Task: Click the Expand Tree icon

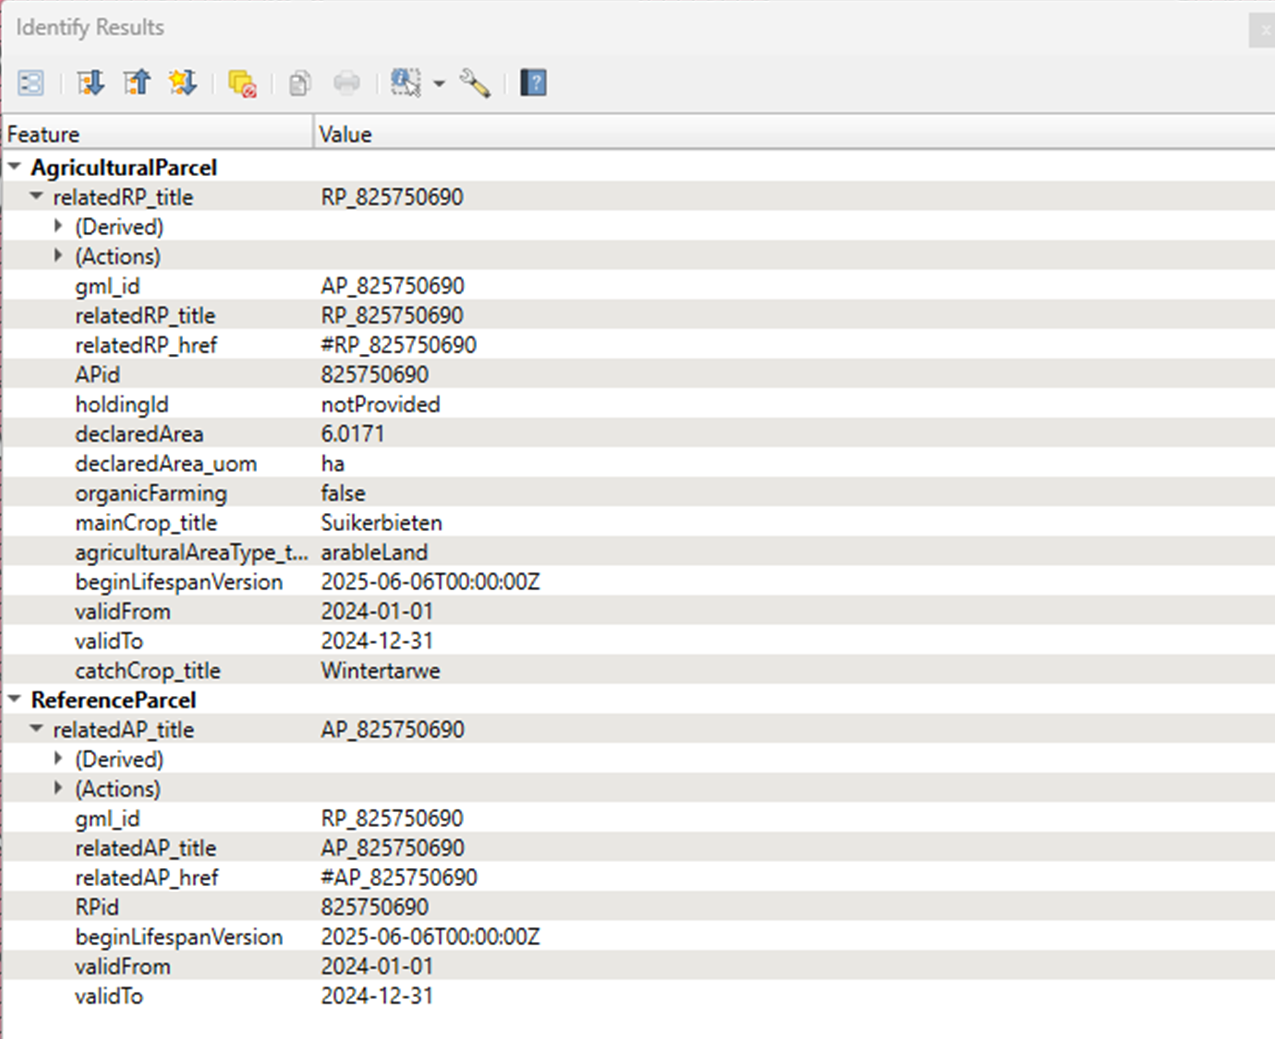Action: (90, 83)
